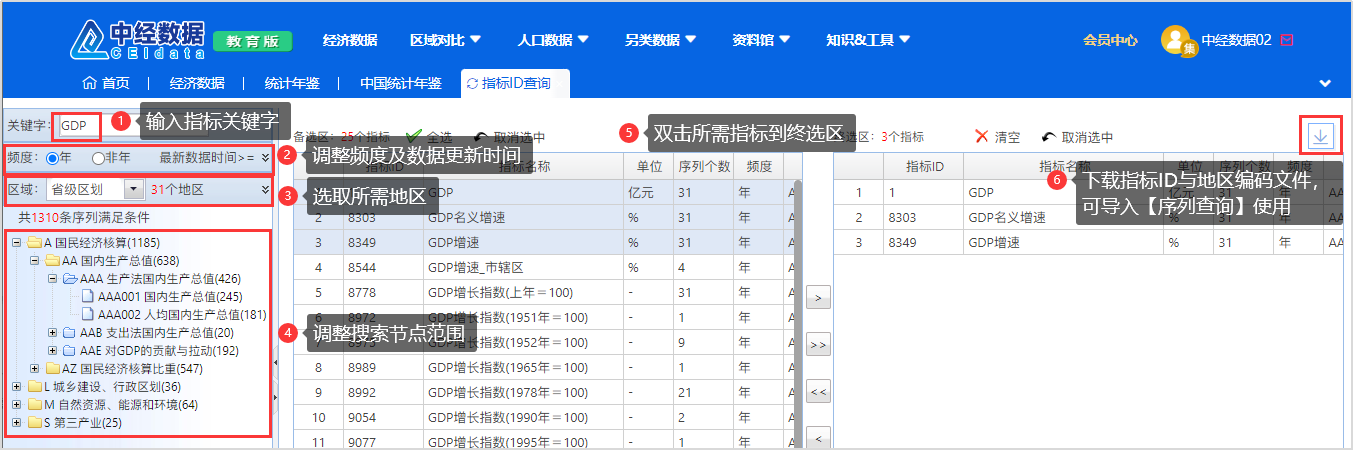Click the mail envelope icon beside username
Screen dimensions: 1356x451
click(1287, 40)
